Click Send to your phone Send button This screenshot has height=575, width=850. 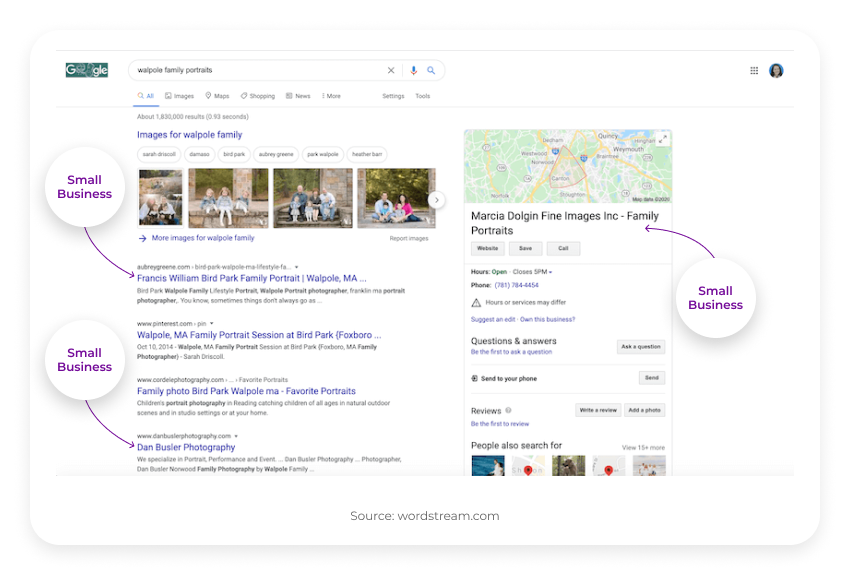652,378
